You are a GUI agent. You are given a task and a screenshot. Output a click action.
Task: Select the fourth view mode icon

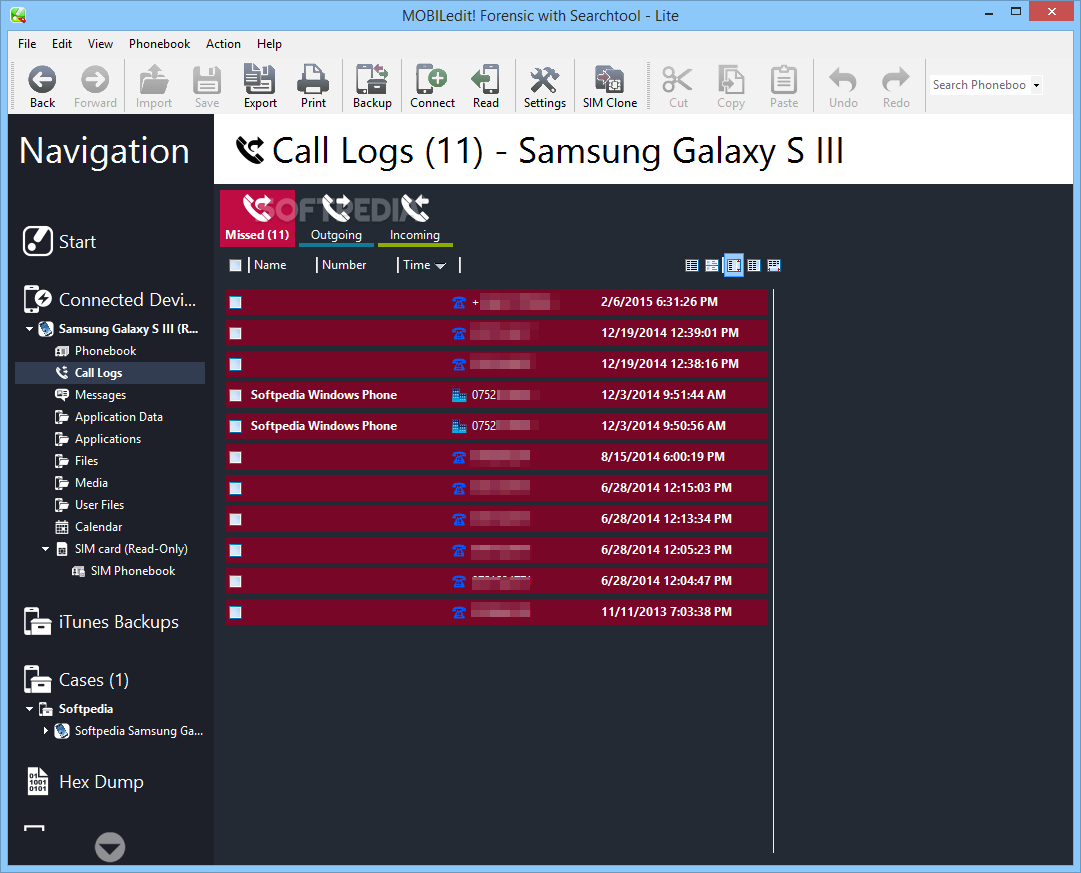coord(754,265)
